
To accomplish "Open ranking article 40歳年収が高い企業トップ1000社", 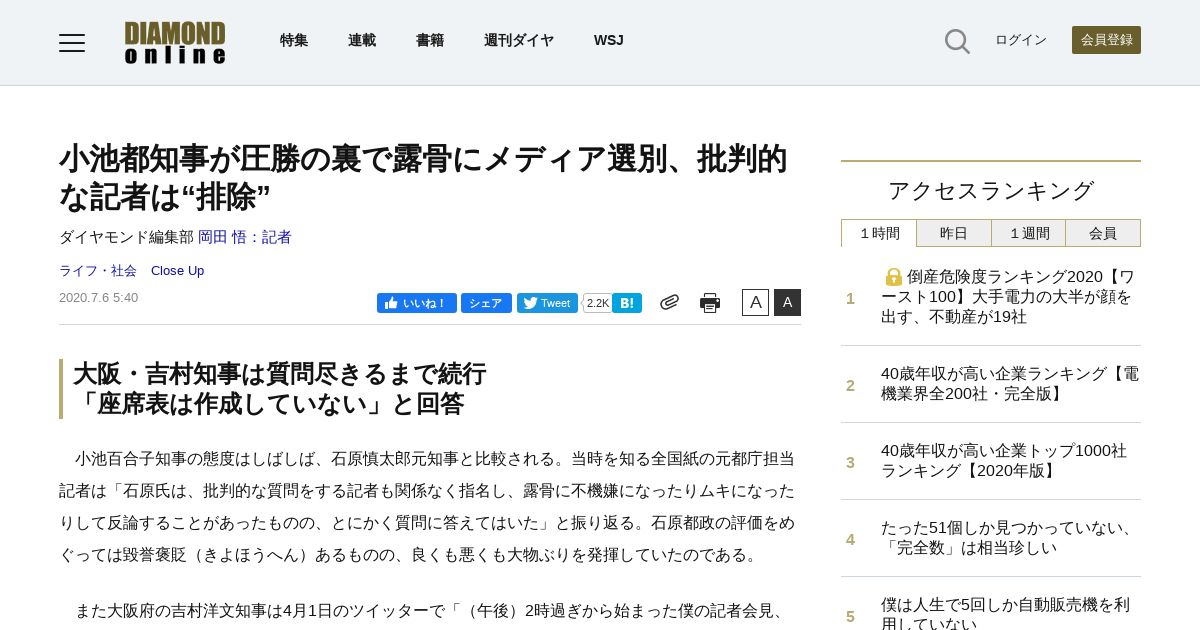I will (x=1004, y=461).
